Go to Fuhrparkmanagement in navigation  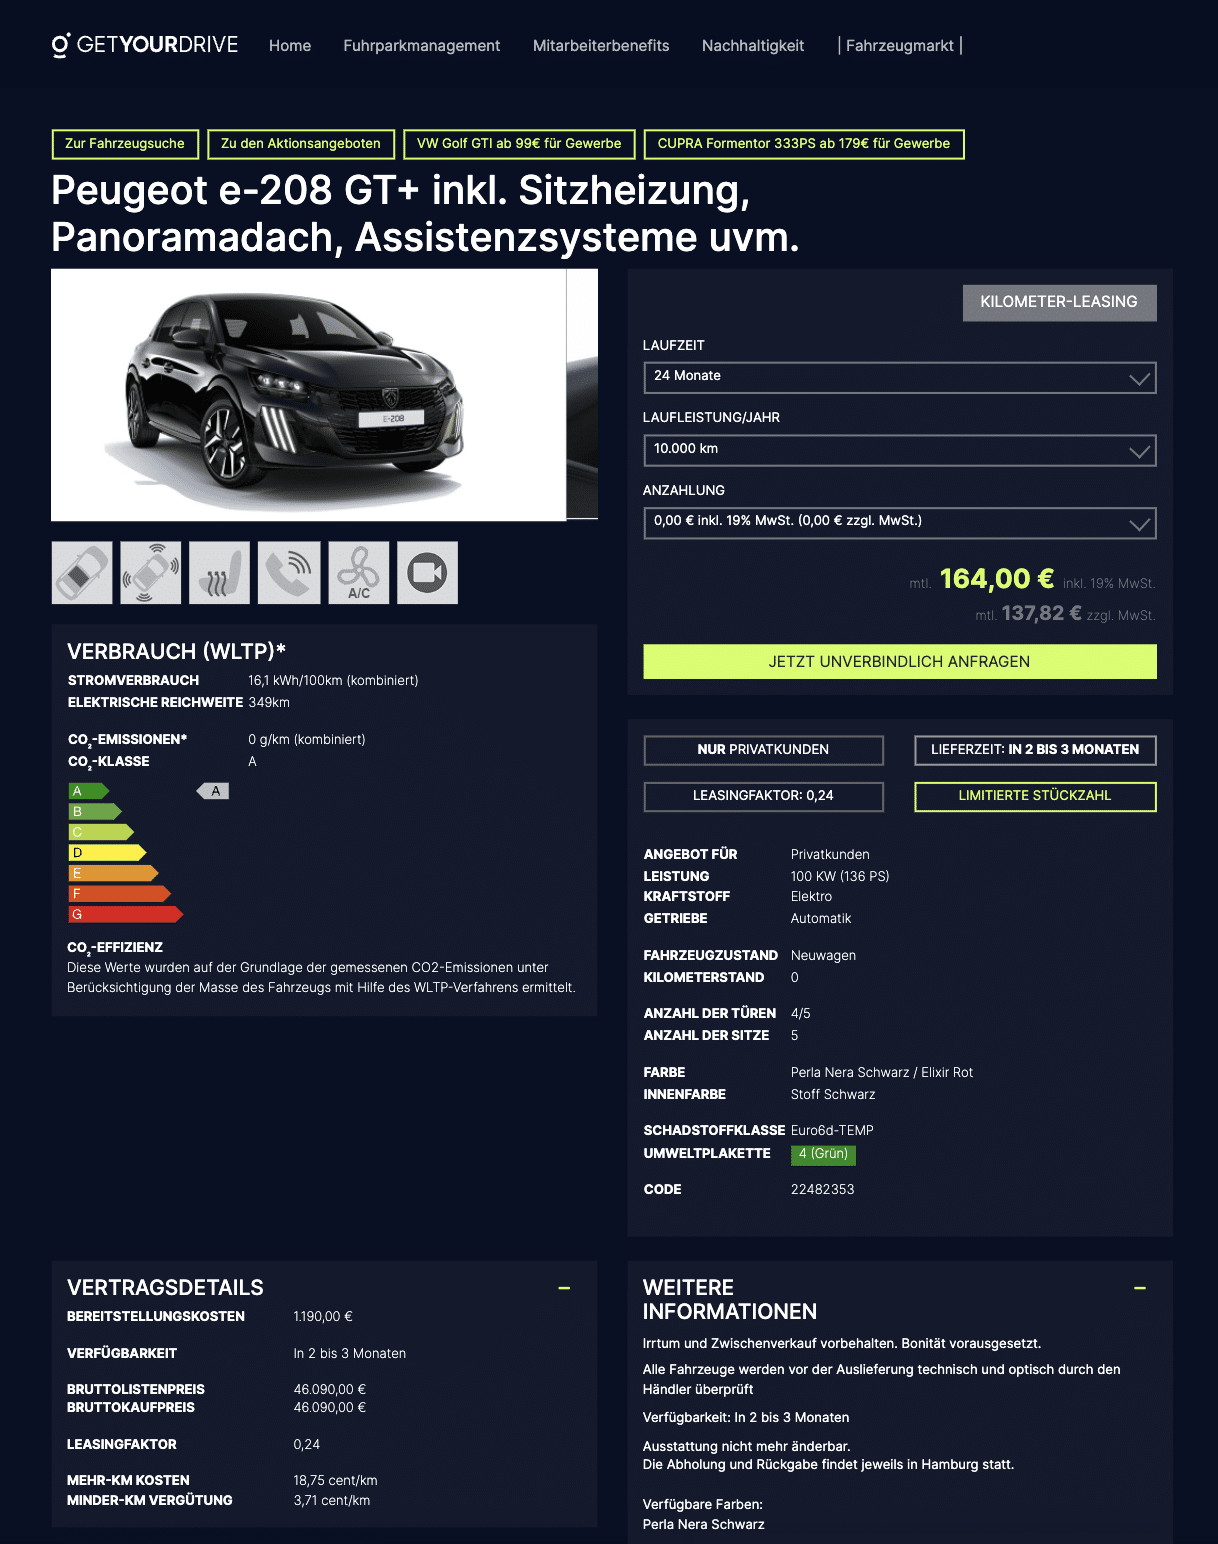point(422,46)
